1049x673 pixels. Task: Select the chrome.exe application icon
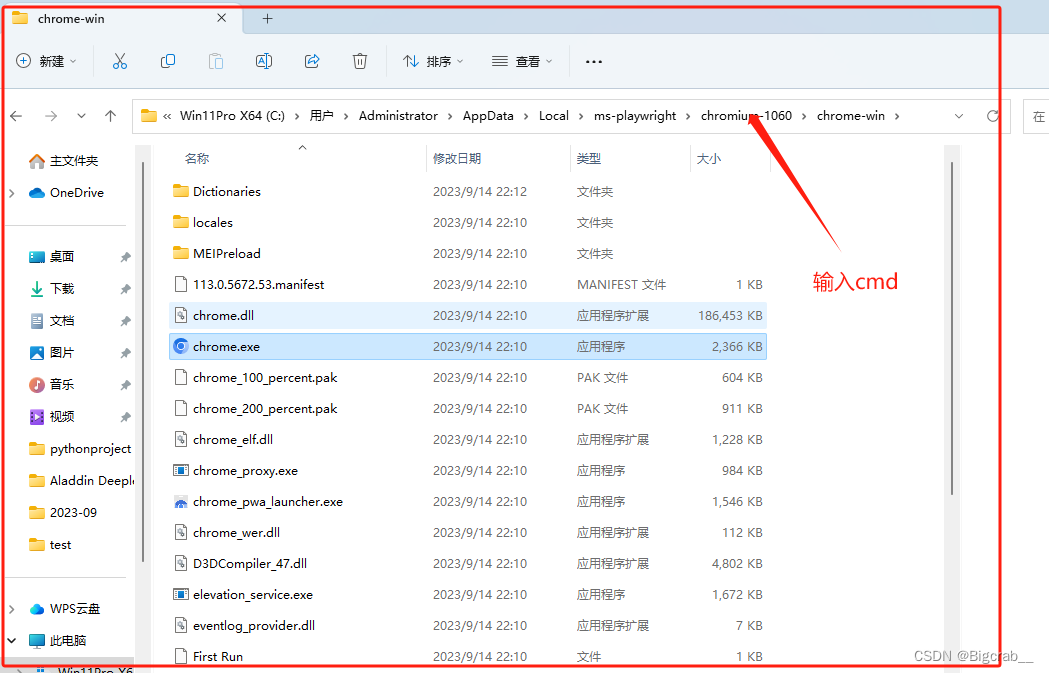click(181, 347)
